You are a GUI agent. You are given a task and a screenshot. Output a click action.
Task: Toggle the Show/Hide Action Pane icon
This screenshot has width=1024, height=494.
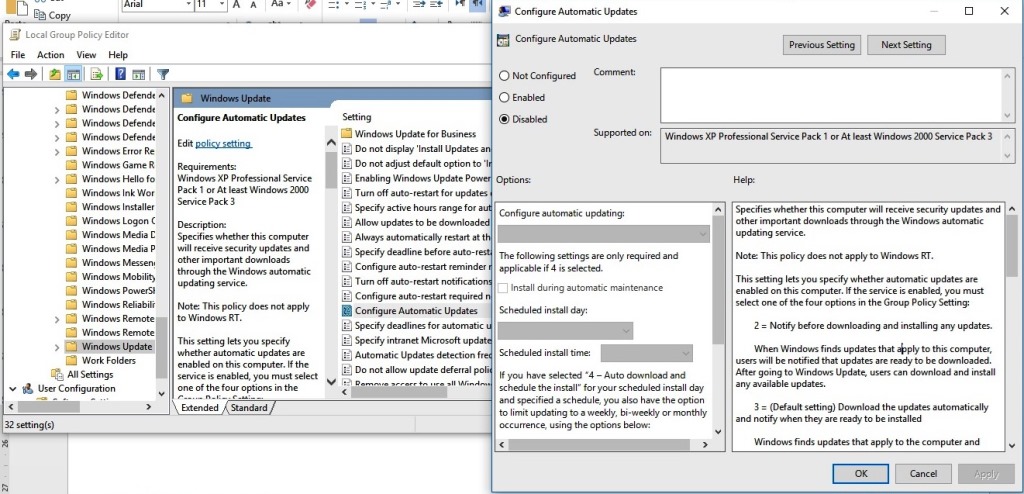[138, 74]
